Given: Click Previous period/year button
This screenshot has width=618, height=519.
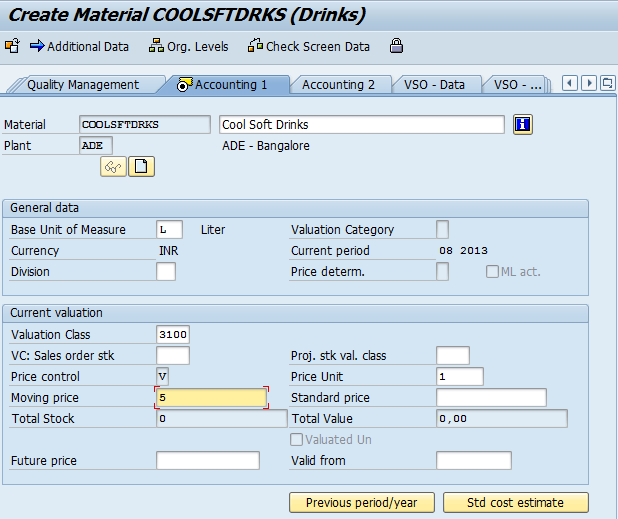Looking at the screenshot, I should (x=361, y=502).
